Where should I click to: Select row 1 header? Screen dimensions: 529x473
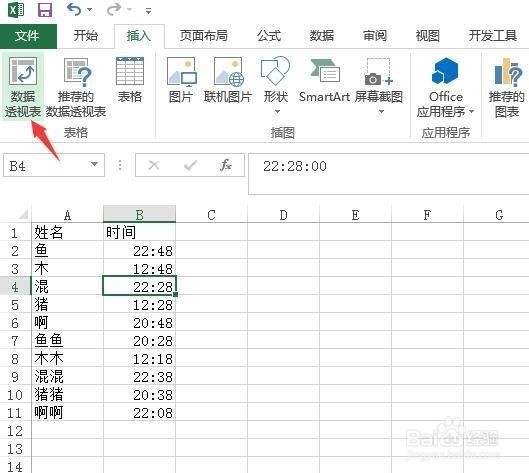pos(15,232)
